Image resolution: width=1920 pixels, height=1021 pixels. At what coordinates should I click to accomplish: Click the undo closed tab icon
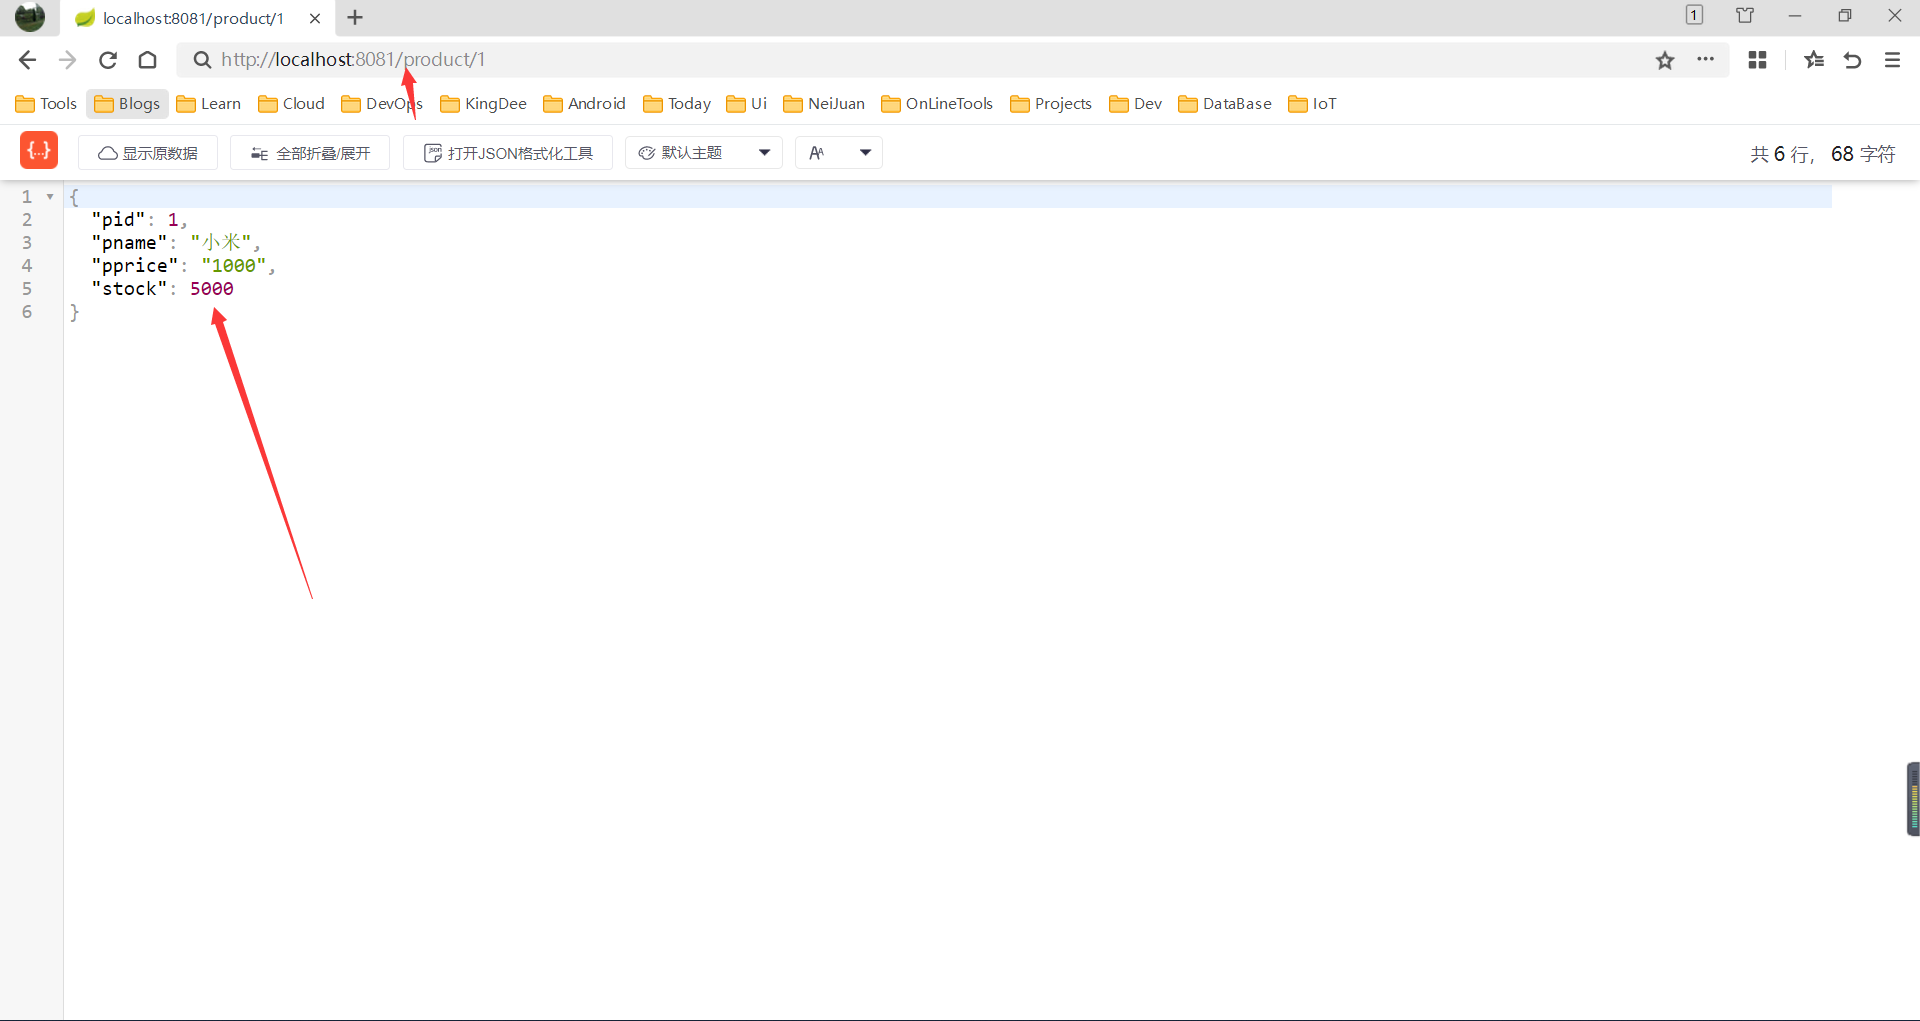1853,60
